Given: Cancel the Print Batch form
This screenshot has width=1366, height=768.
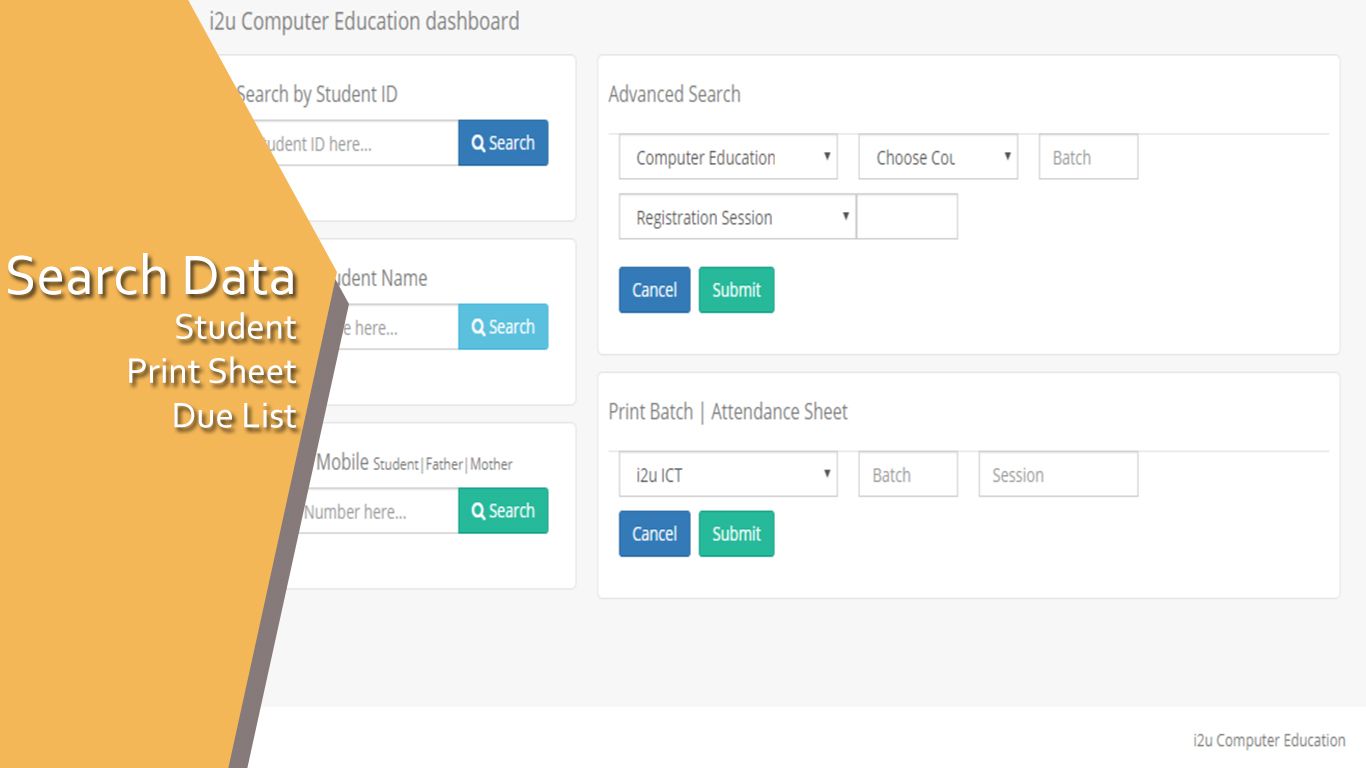Looking at the screenshot, I should click(x=654, y=534).
